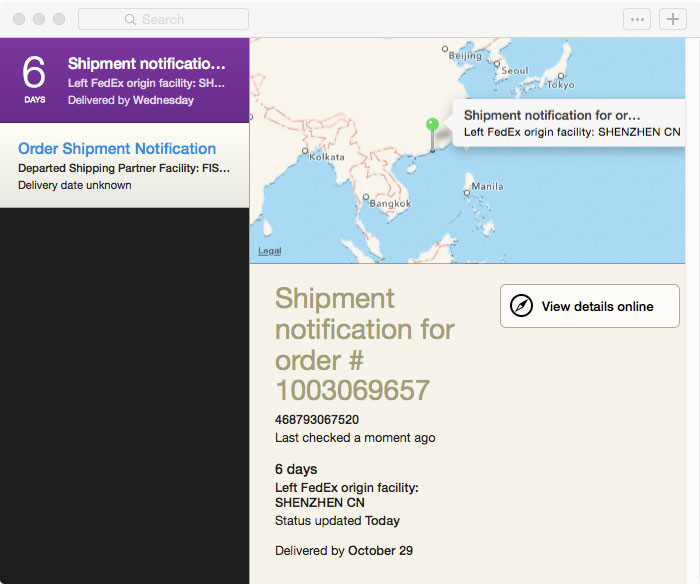
Task: Click the green map pin at Shenzhen
Action: click(432, 135)
